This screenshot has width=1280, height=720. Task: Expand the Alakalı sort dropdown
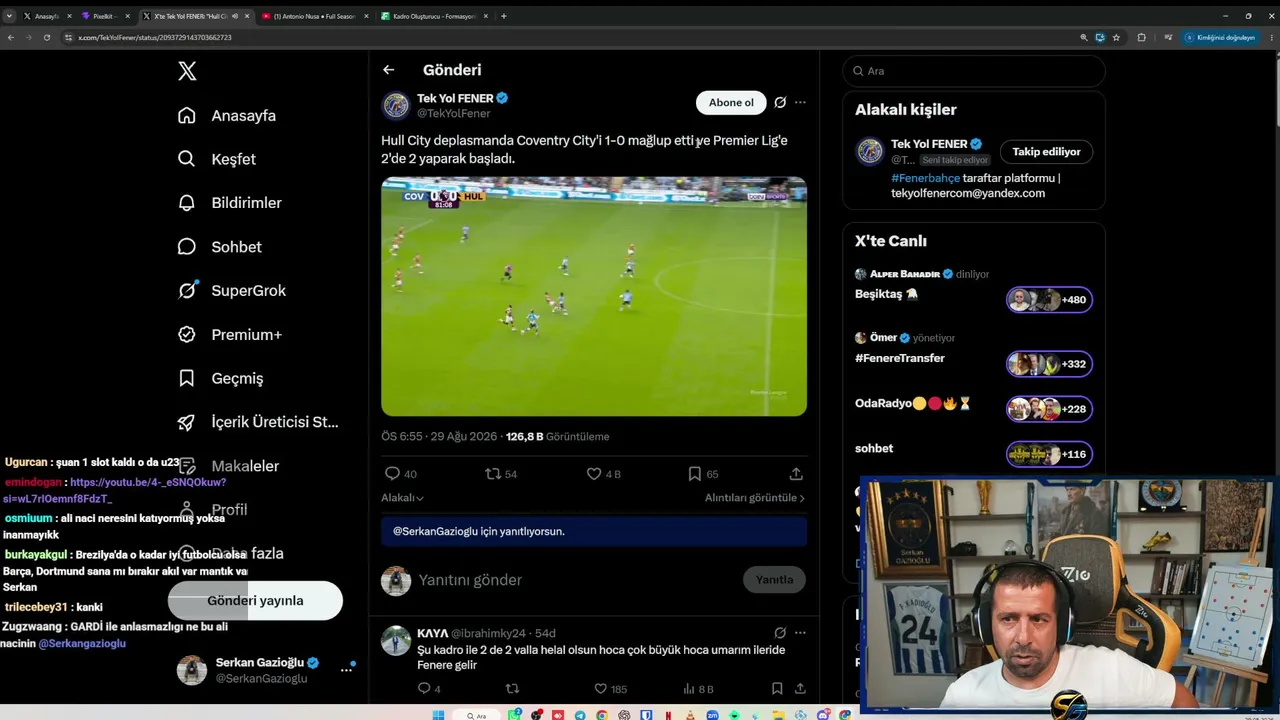[402, 498]
